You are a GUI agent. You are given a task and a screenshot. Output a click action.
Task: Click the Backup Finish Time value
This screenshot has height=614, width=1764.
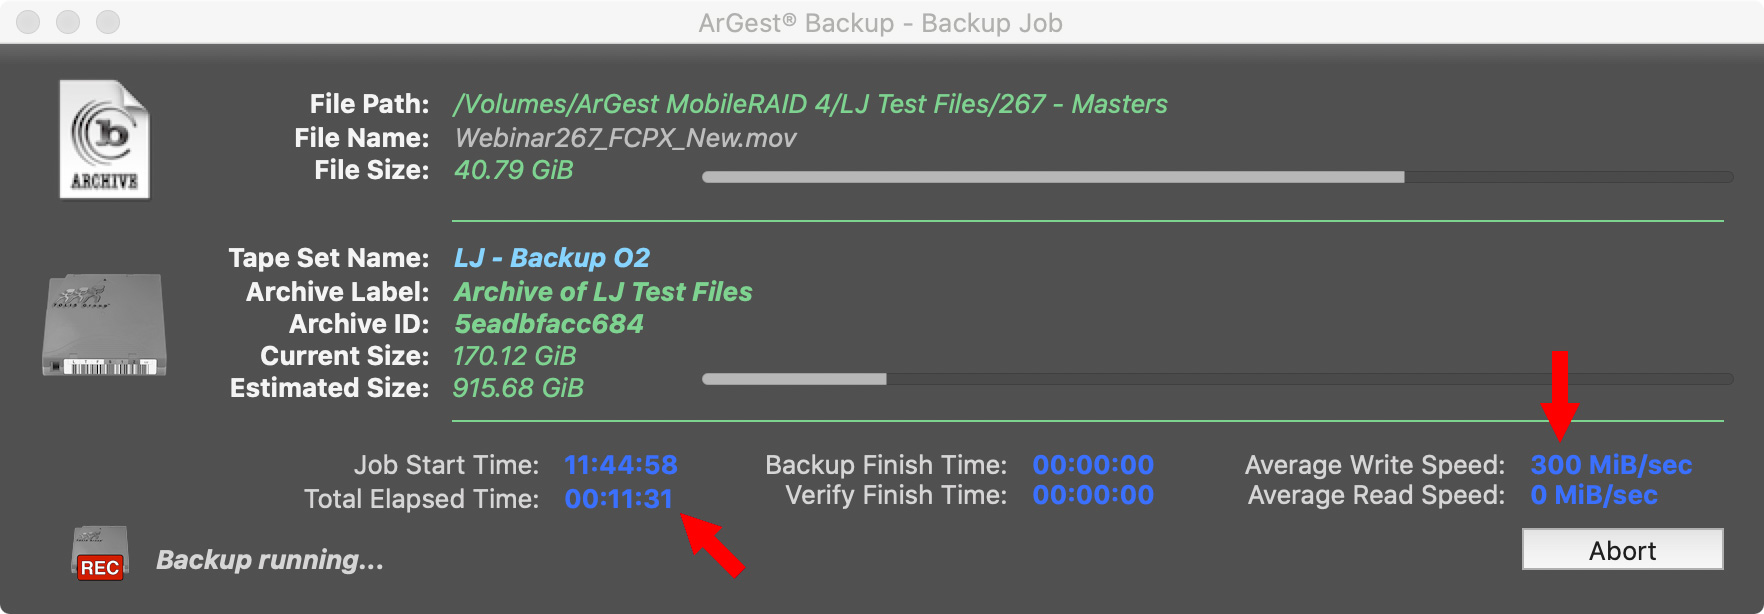tap(1093, 465)
